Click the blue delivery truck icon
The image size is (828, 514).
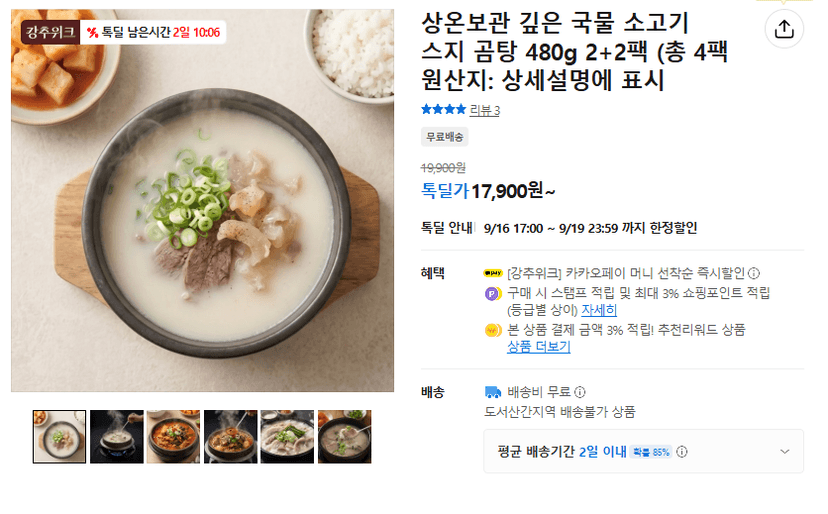493,392
